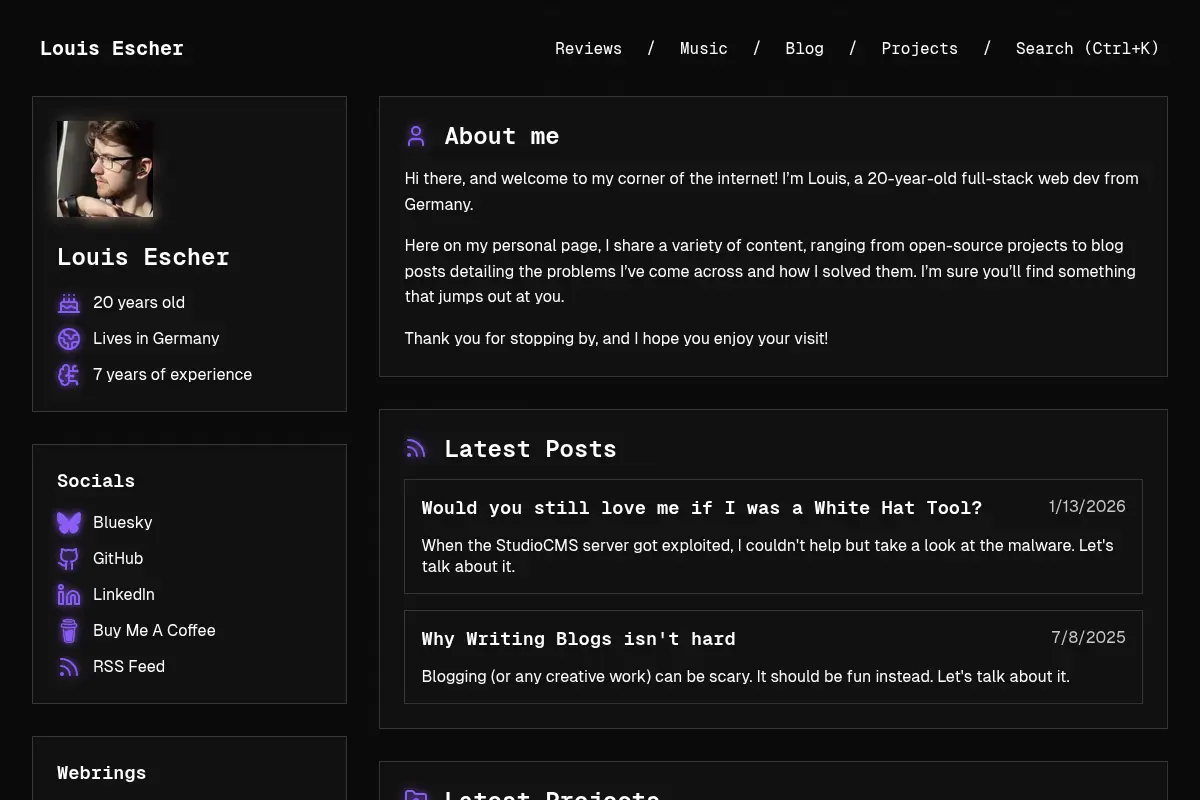Open Search (Ctrl+K) in the header
Screen dimensions: 1200x800
(x=1087, y=48)
